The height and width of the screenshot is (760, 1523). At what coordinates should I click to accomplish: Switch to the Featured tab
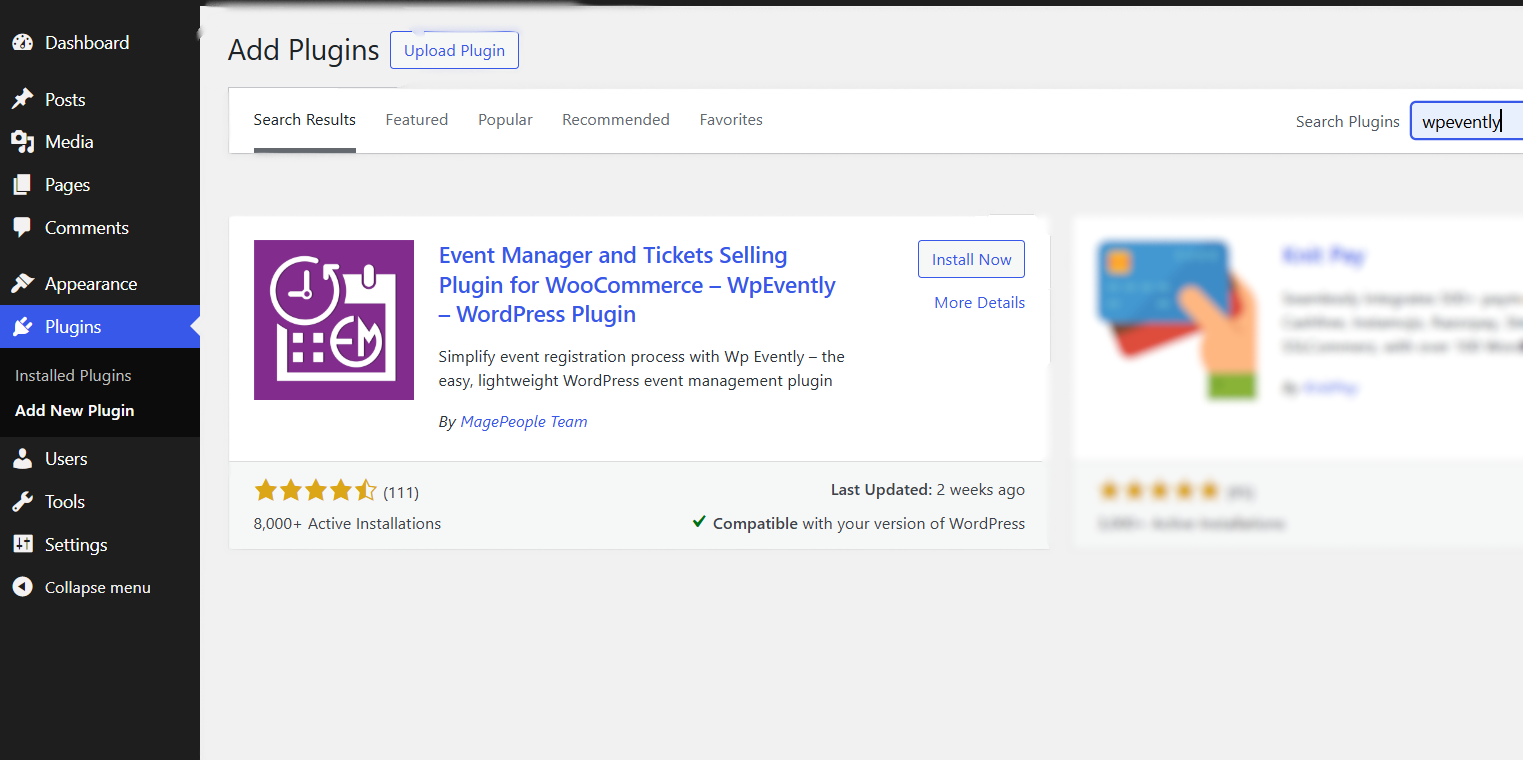pyautogui.click(x=417, y=120)
